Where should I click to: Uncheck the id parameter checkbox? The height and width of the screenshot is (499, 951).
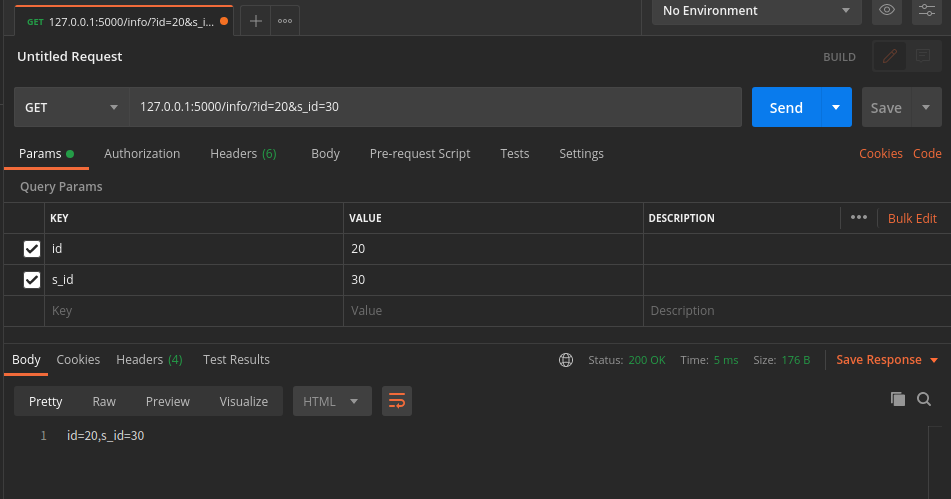coord(32,249)
